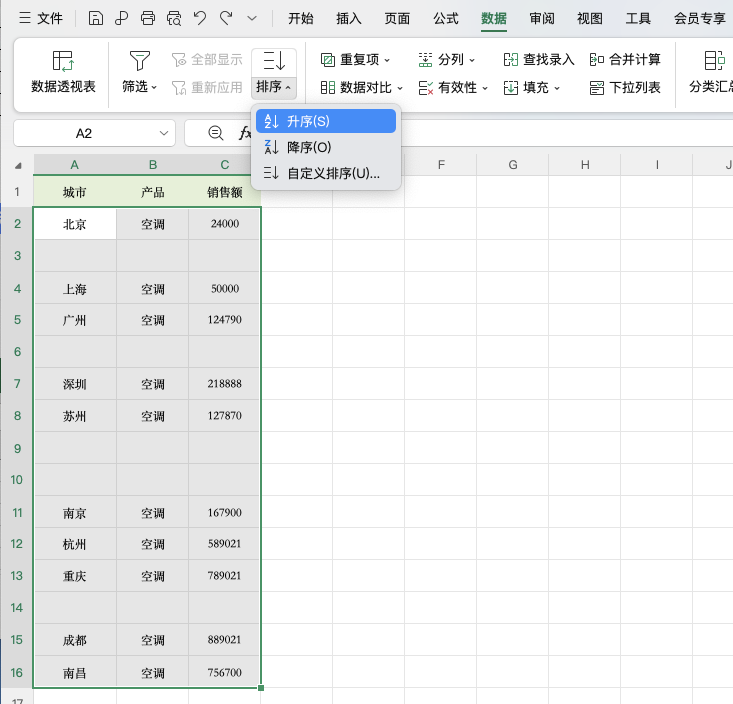Select the 数据 ribbon tab

494,19
